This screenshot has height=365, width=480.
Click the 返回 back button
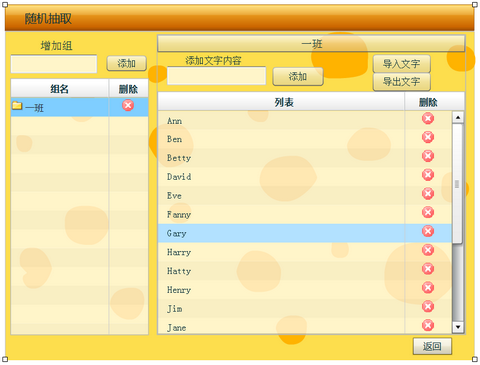[x=432, y=346]
